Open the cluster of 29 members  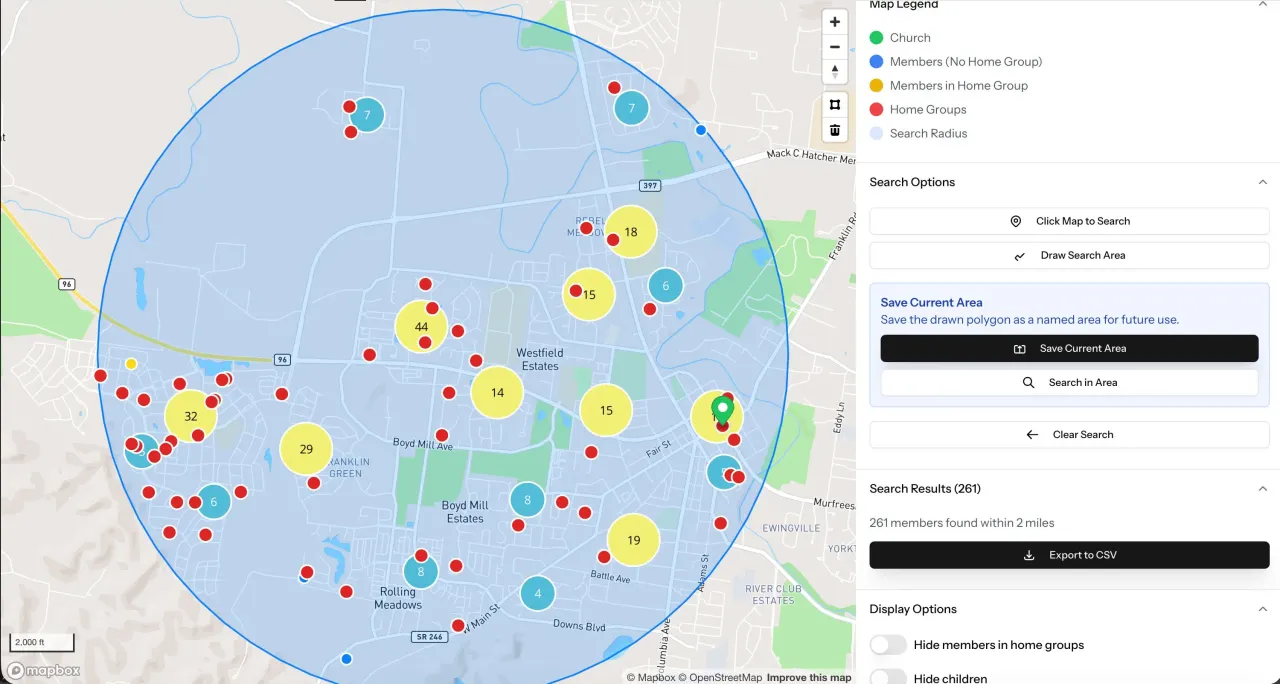(x=306, y=449)
